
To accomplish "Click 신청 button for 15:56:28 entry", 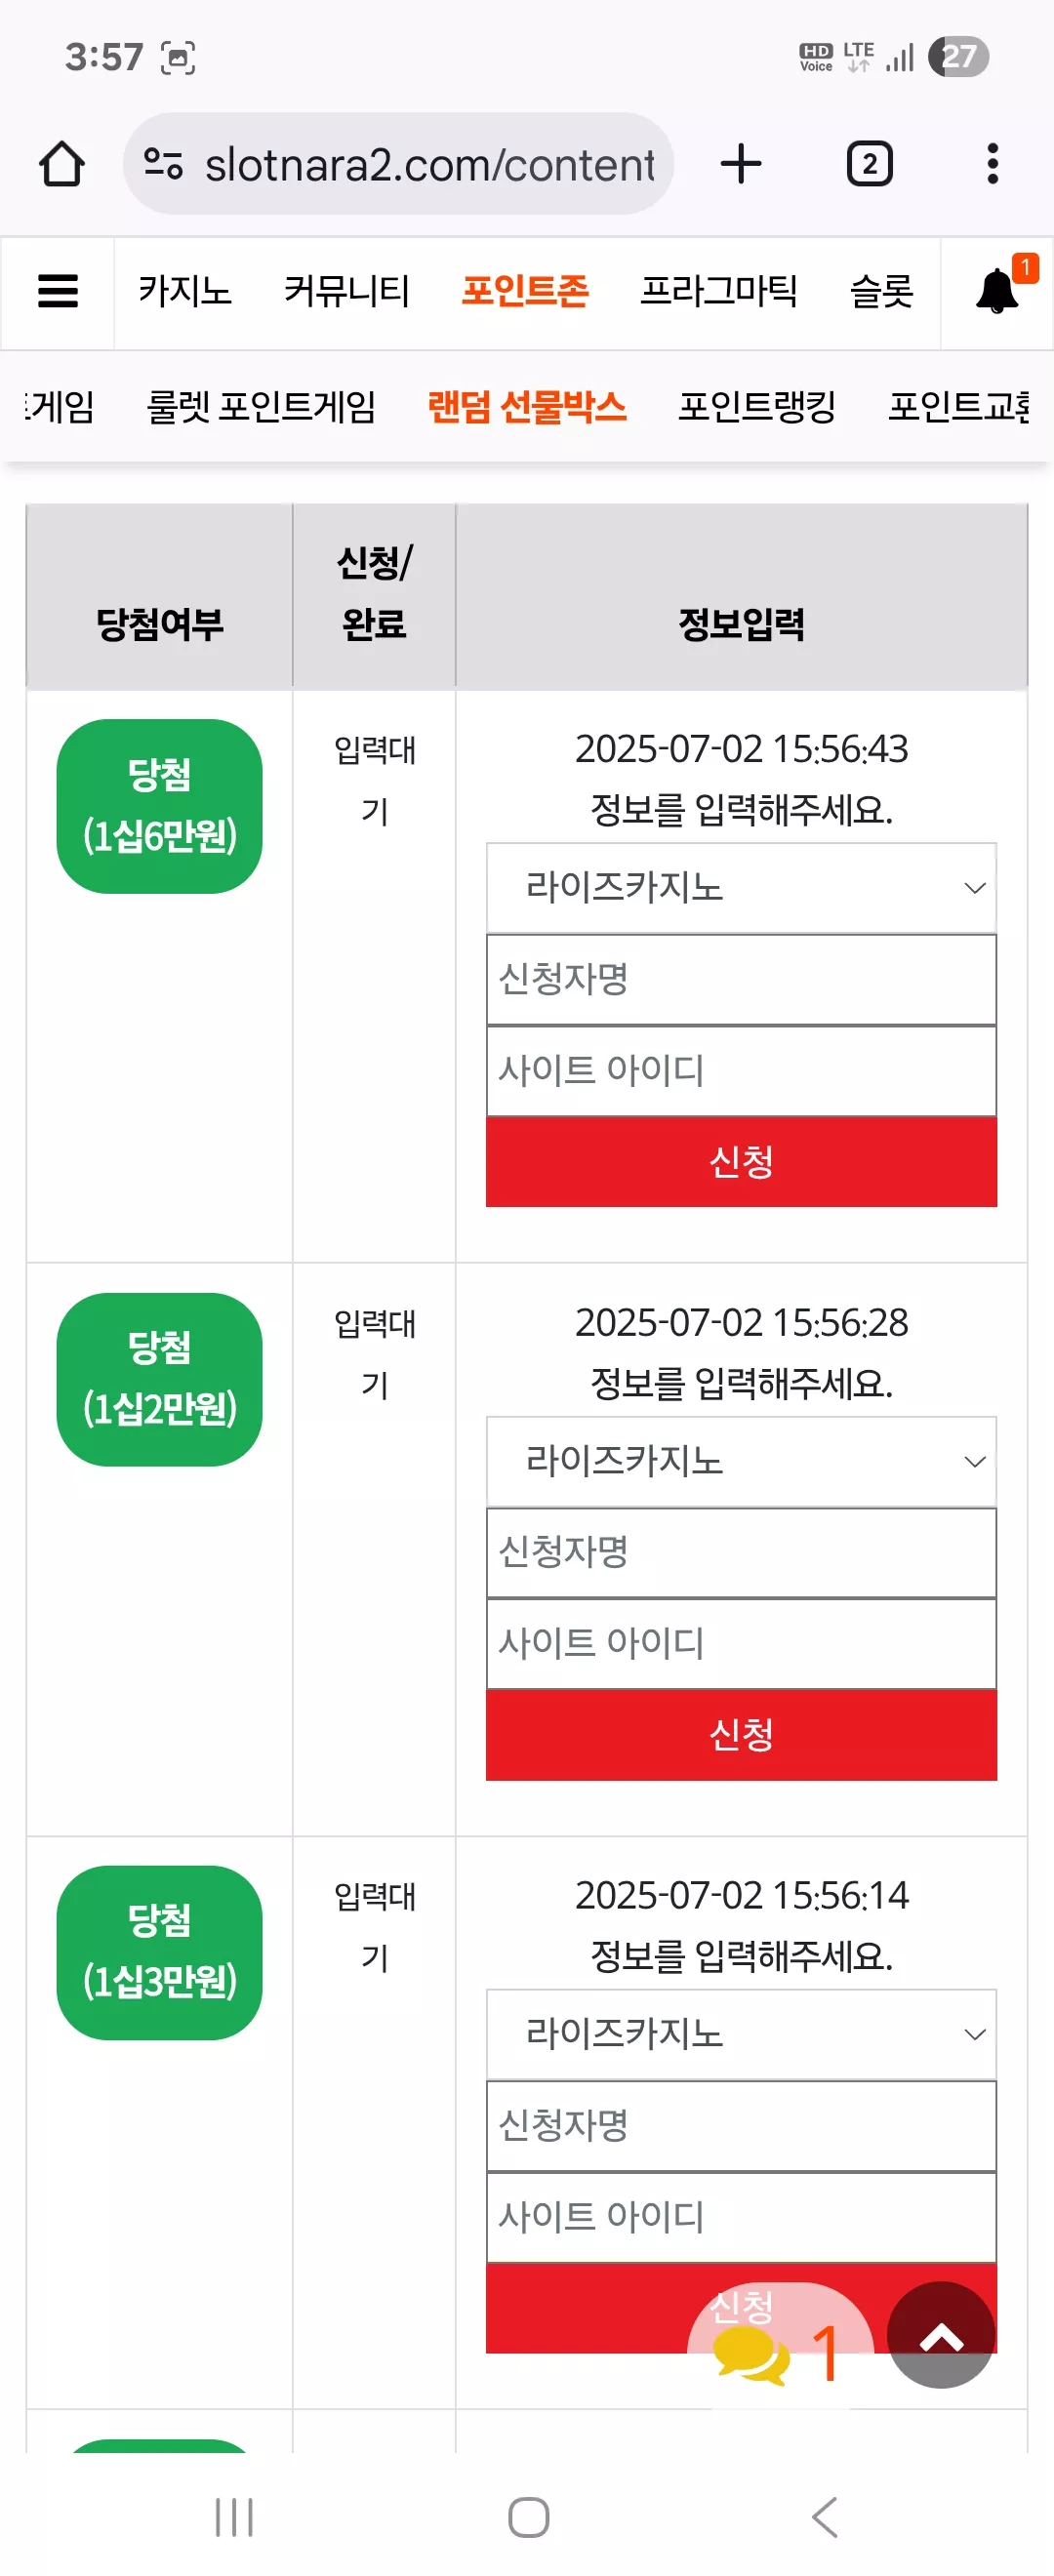I will tap(741, 1735).
